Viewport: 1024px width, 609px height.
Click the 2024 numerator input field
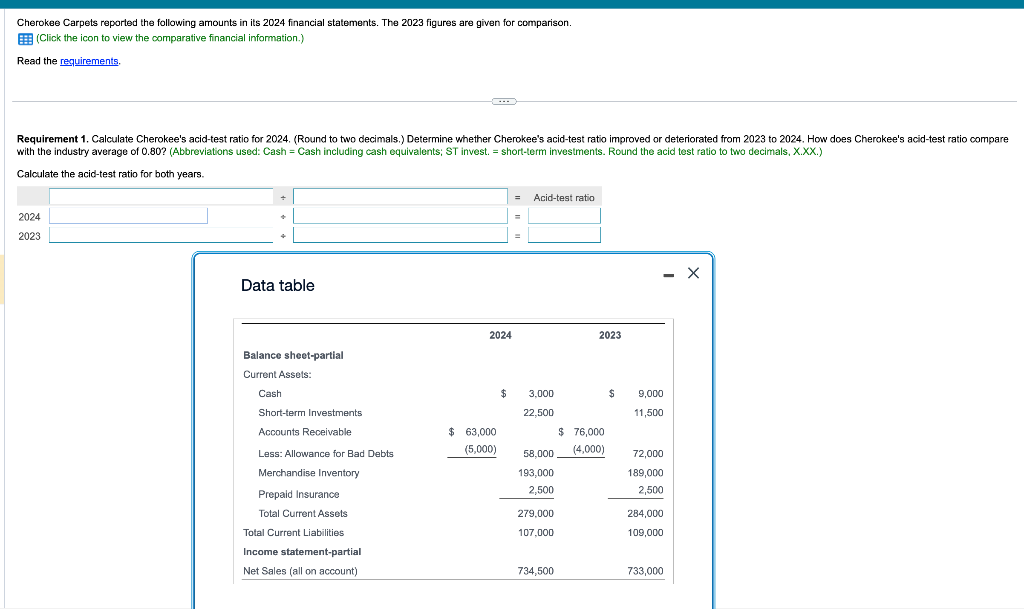tap(129, 216)
